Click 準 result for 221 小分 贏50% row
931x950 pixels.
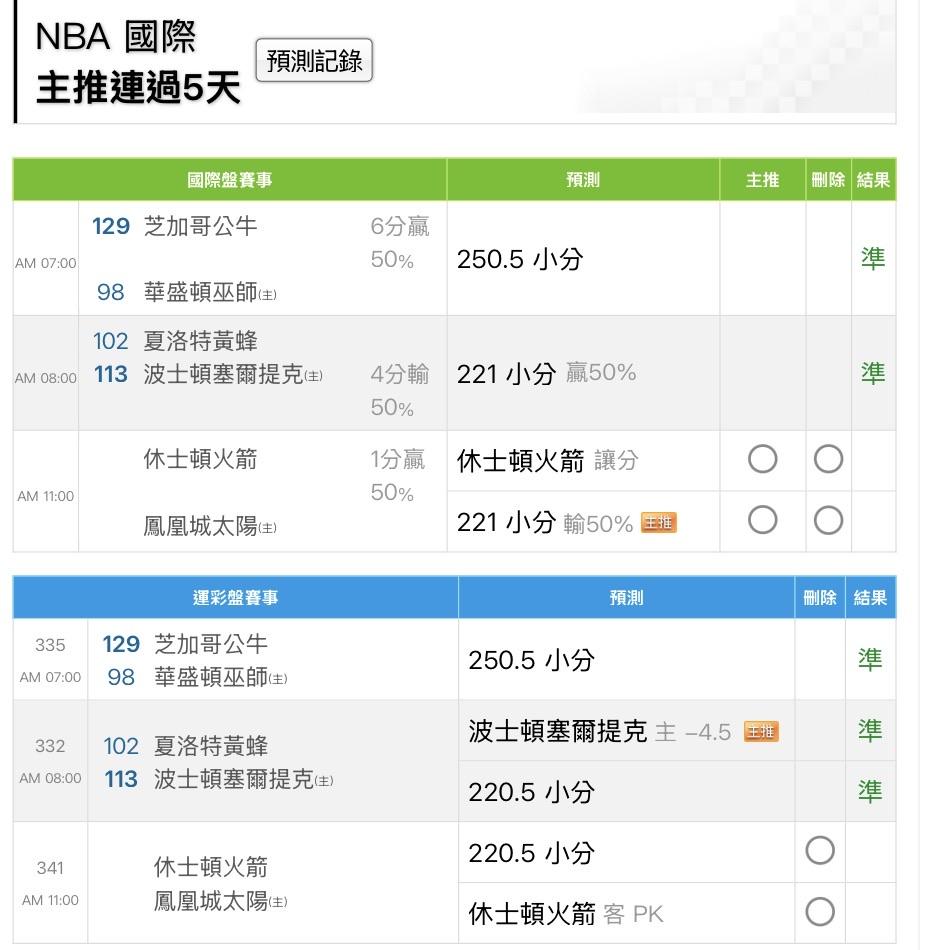[873, 373]
